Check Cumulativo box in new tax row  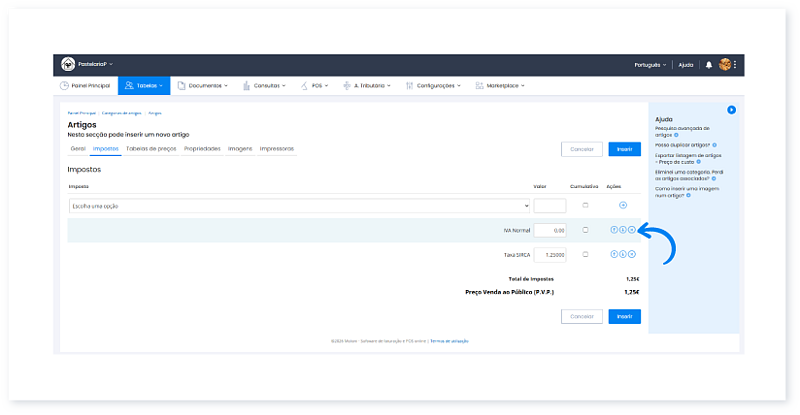click(585, 205)
